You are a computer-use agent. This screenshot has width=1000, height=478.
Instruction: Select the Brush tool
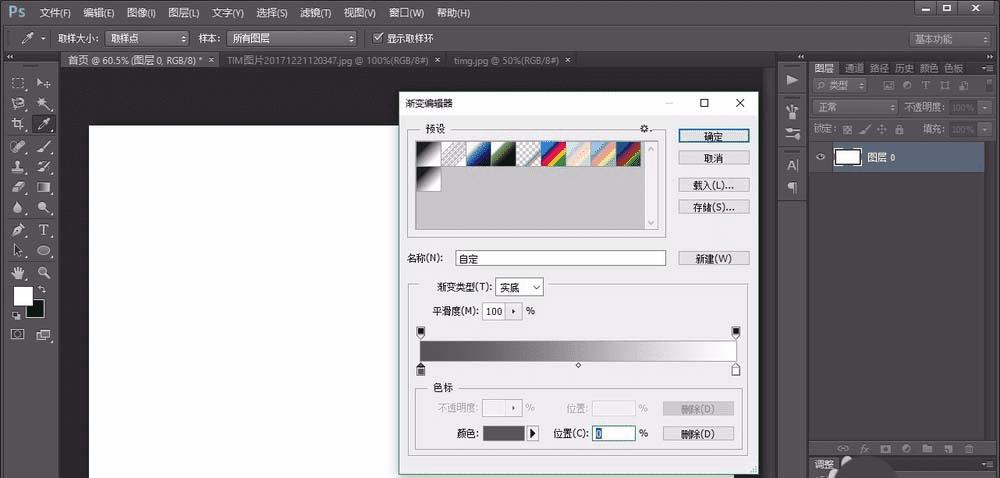coord(43,146)
